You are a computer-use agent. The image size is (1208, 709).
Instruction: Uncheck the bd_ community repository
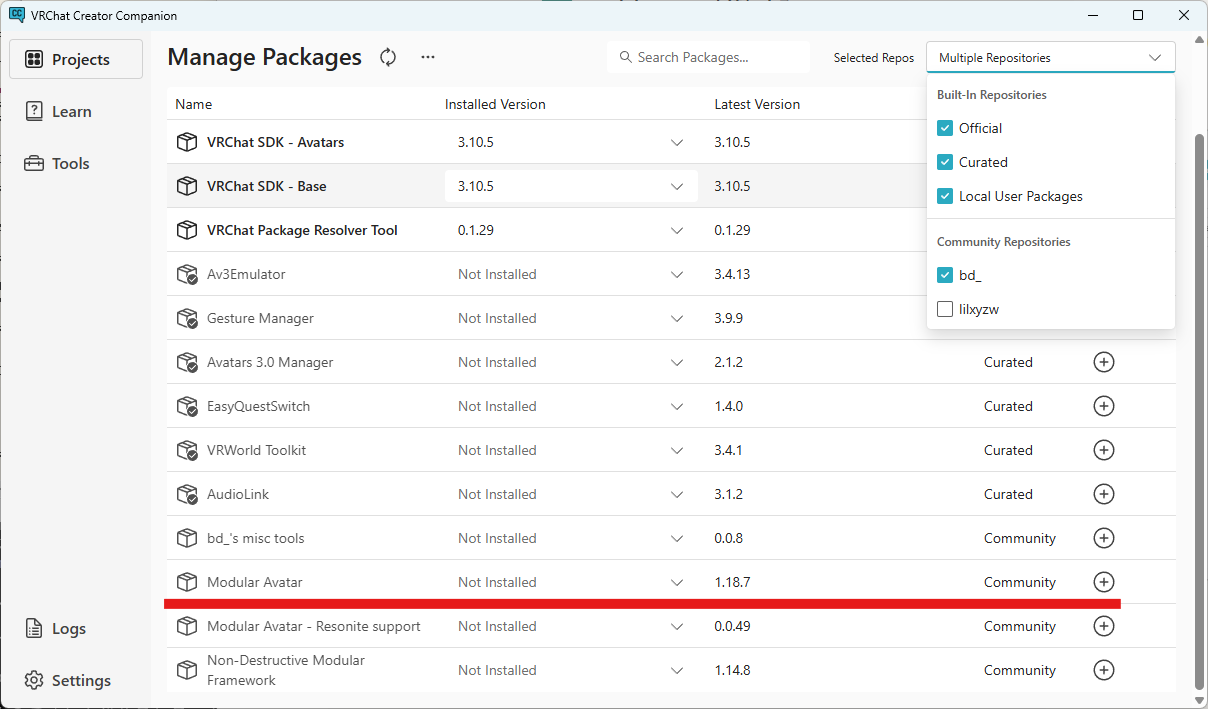(945, 275)
